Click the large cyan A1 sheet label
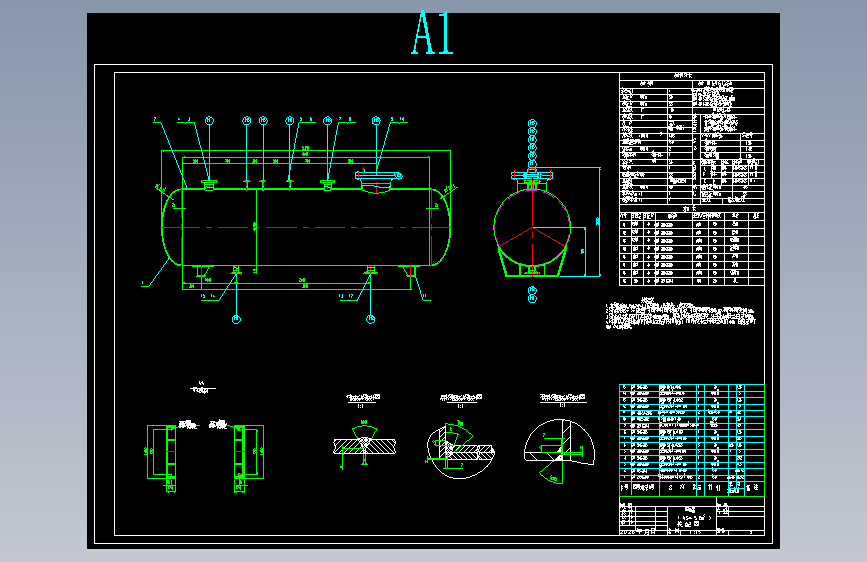This screenshot has height=562, width=867. (x=432, y=33)
